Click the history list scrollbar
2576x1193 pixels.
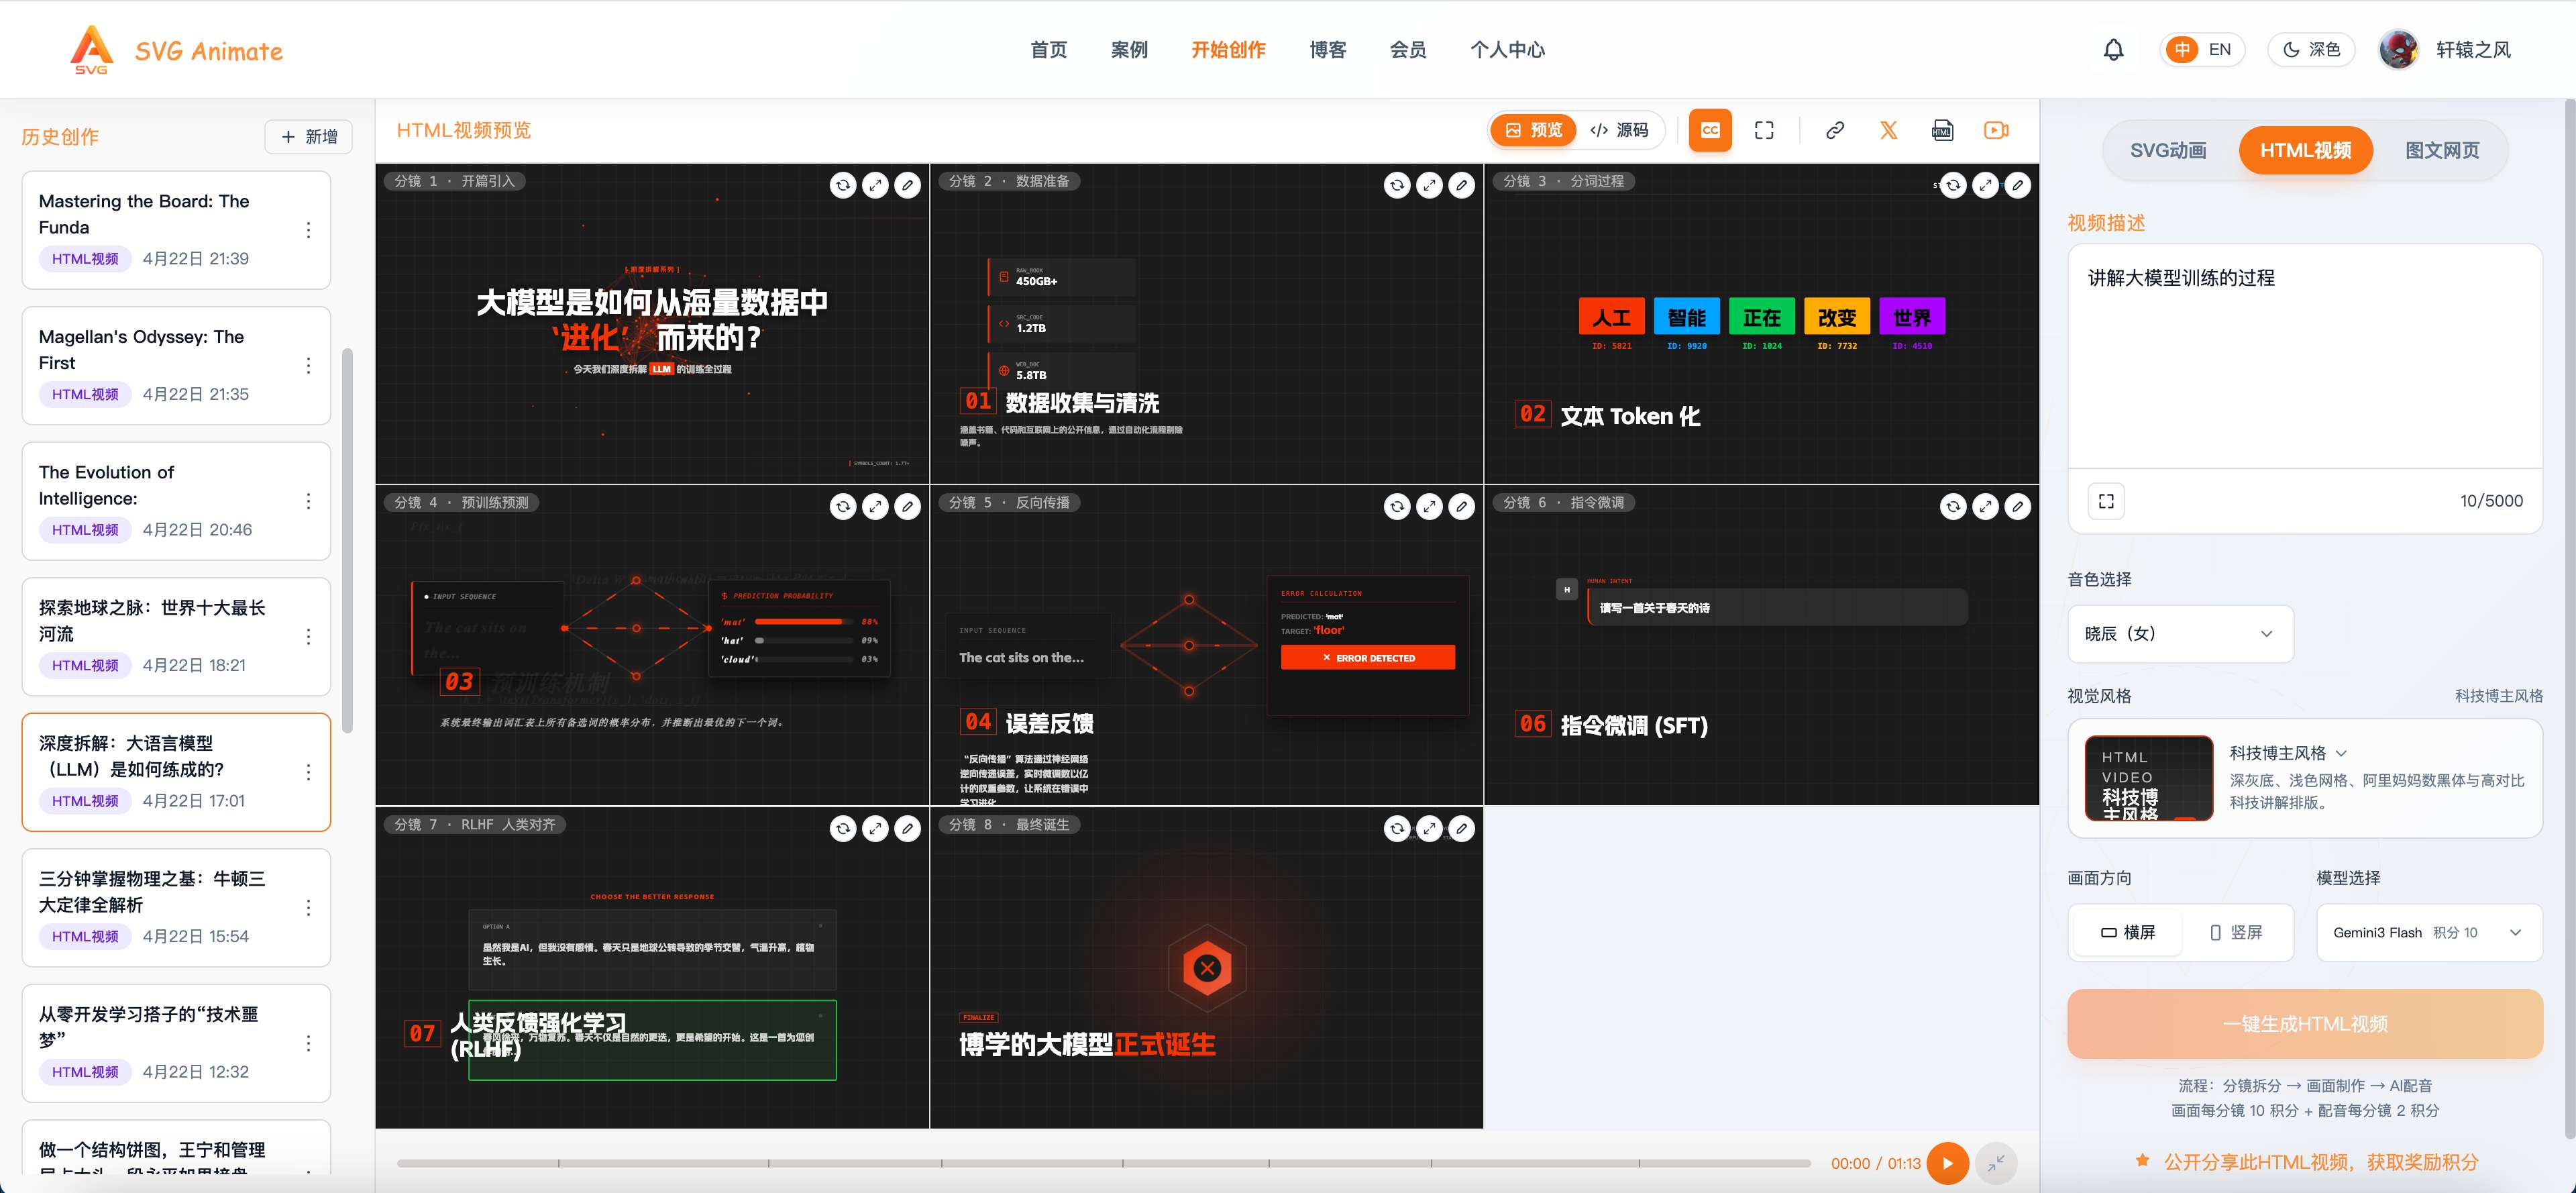[x=347, y=540]
